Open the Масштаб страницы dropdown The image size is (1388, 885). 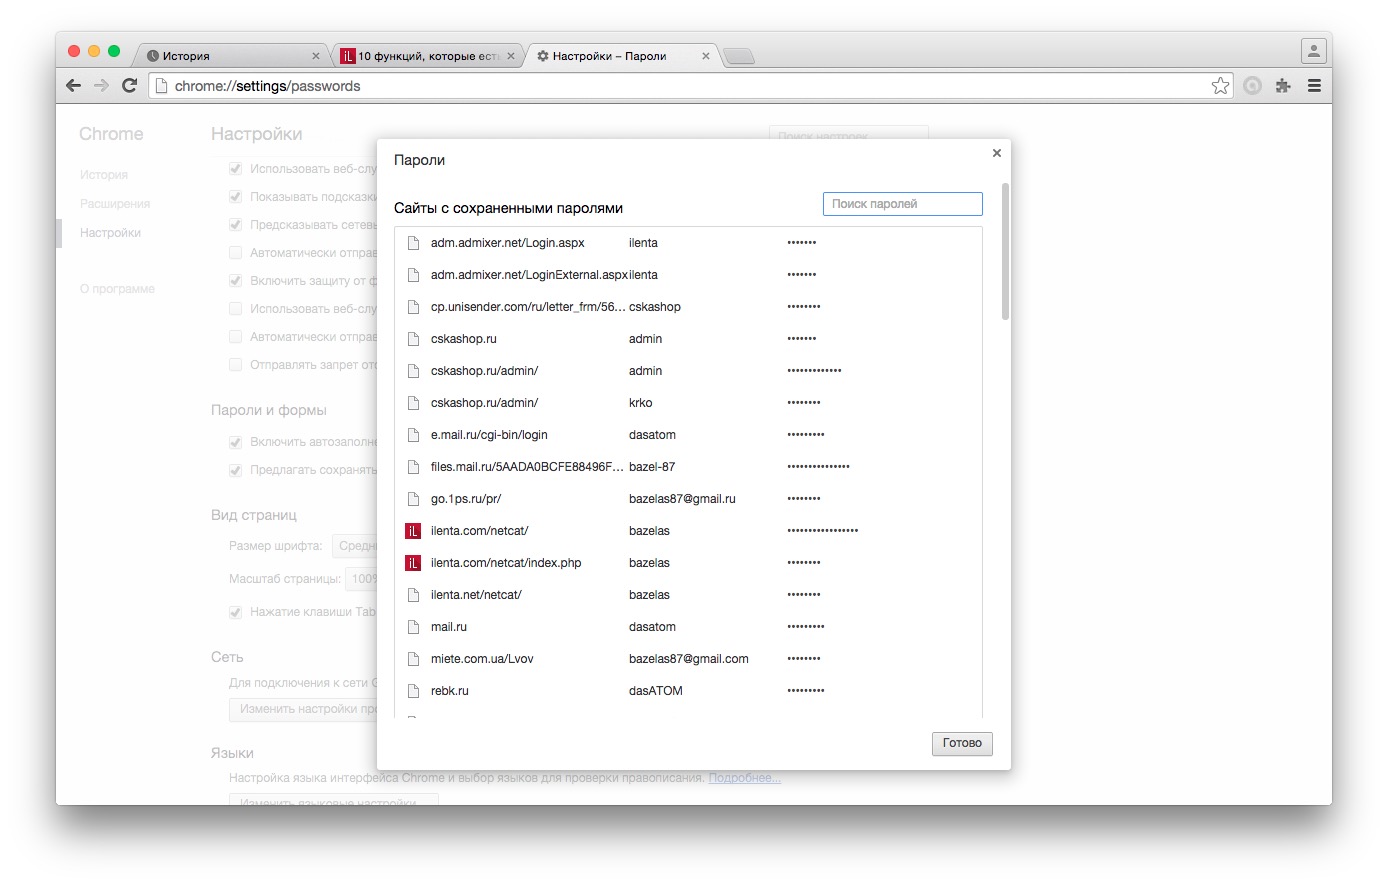pyautogui.click(x=361, y=579)
